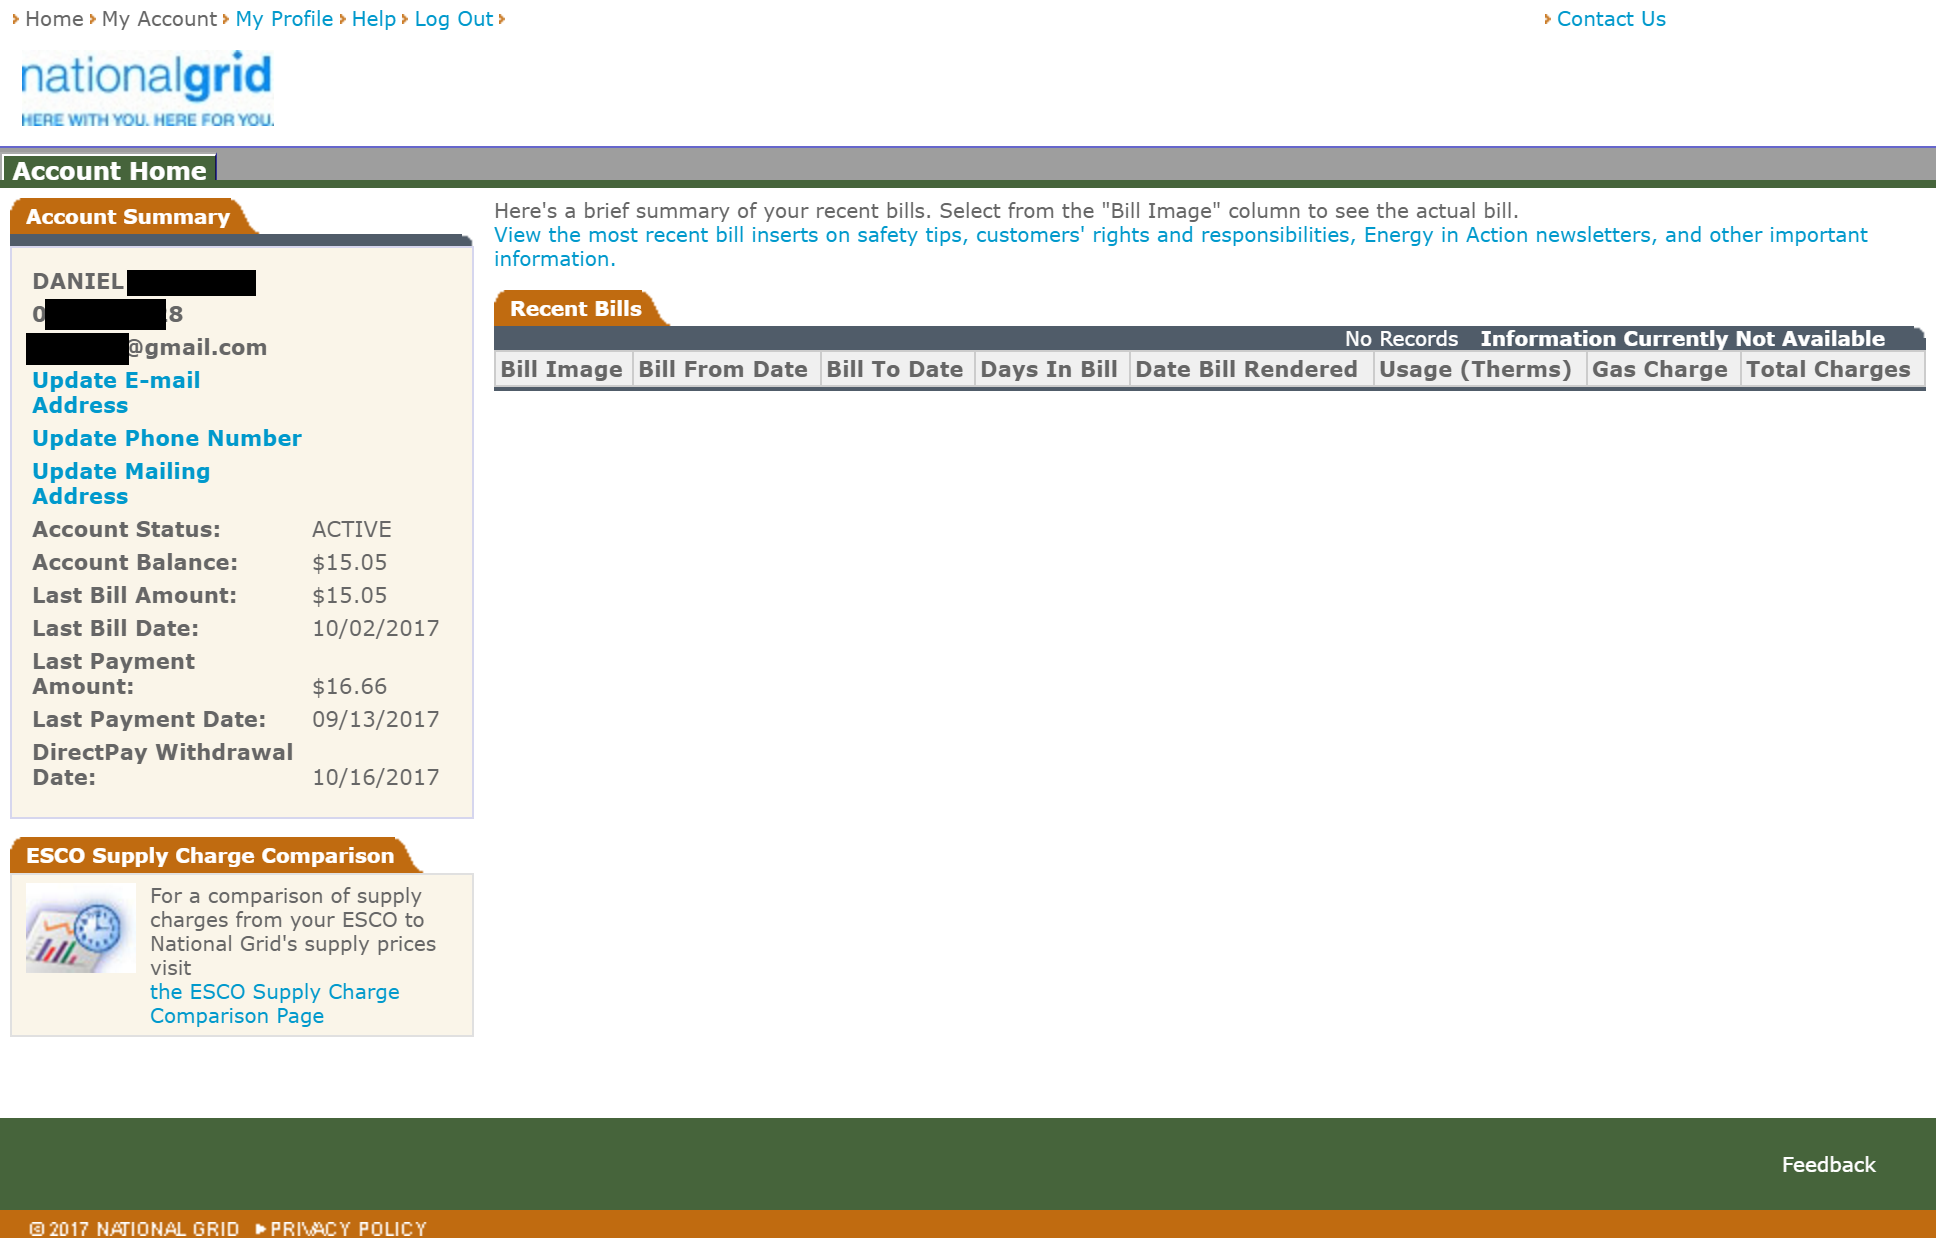1936x1238 pixels.
Task: Click the ESCO Supply Charge Comparison header
Action: pos(210,856)
